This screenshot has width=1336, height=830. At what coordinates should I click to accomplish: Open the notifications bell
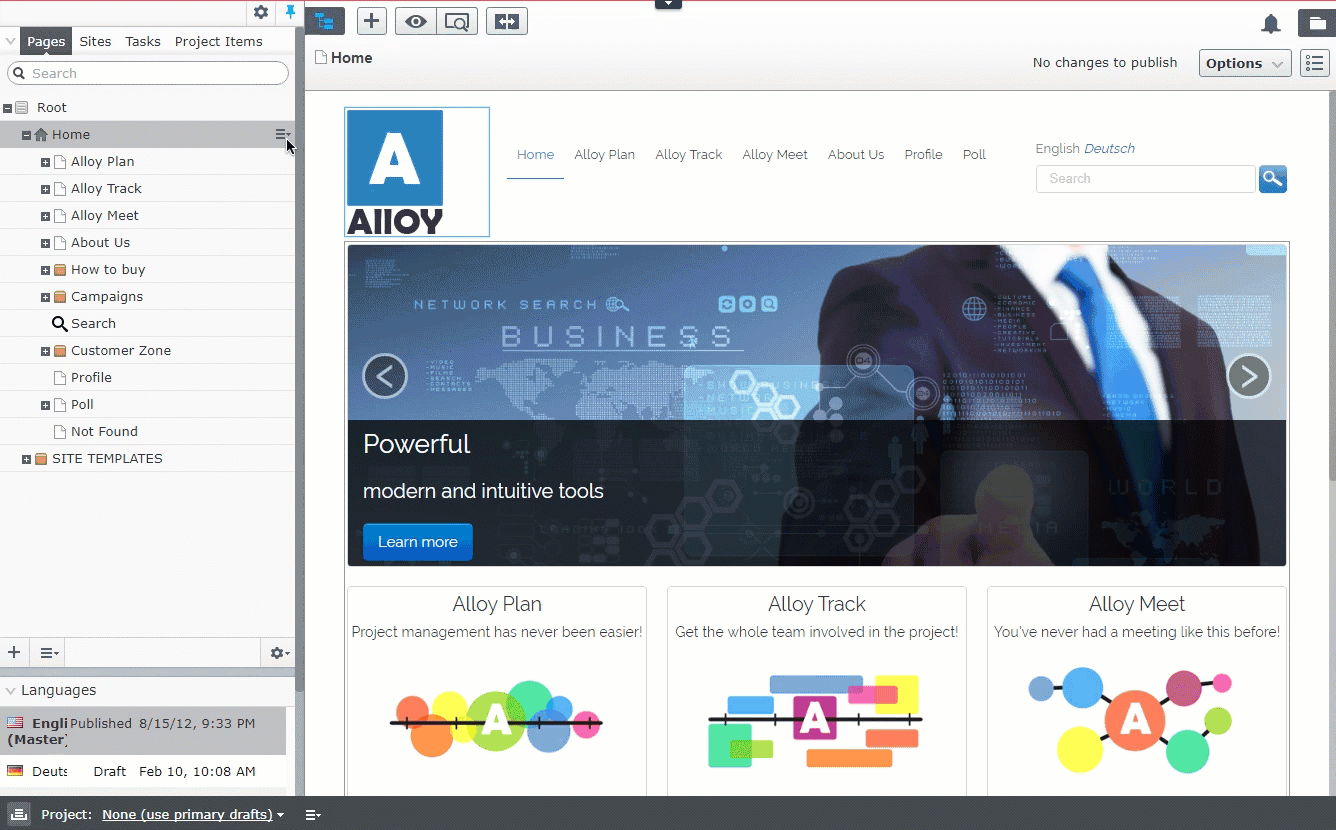click(x=1271, y=24)
